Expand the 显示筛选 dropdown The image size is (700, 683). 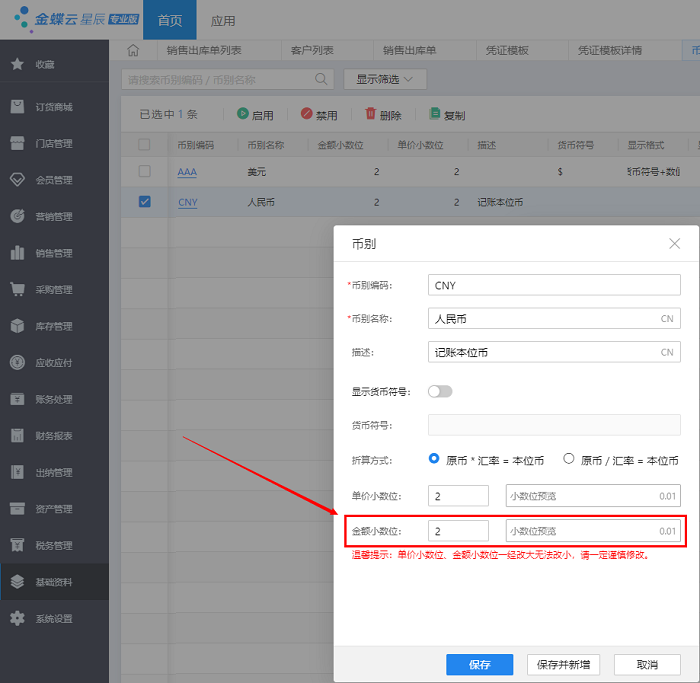(x=385, y=78)
